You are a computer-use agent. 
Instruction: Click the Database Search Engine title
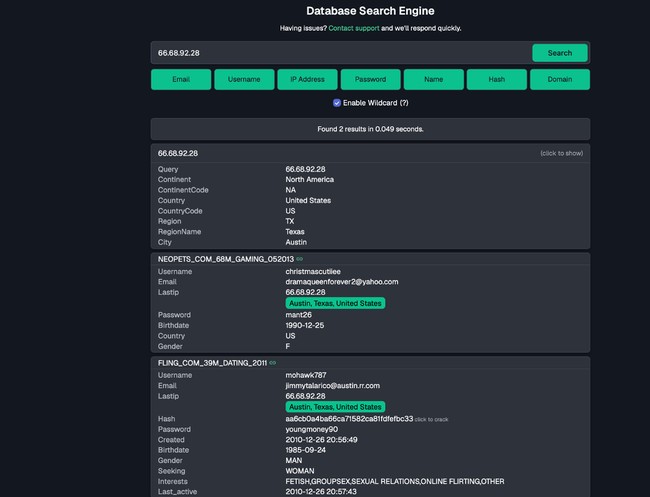click(370, 11)
